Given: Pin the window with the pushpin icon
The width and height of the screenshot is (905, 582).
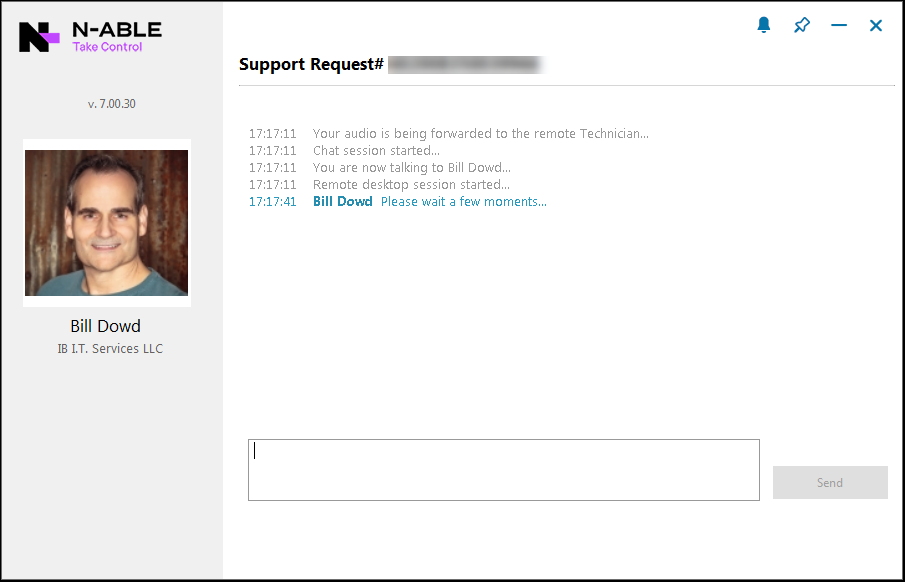Looking at the screenshot, I should coord(802,25).
